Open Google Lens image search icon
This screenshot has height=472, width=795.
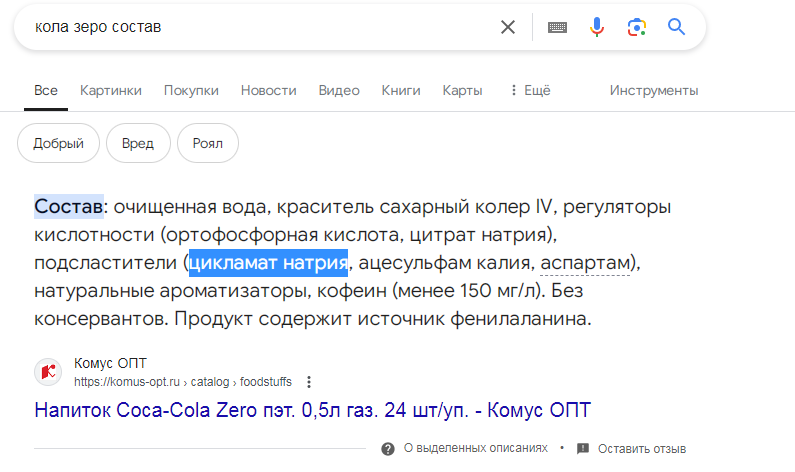tap(637, 27)
